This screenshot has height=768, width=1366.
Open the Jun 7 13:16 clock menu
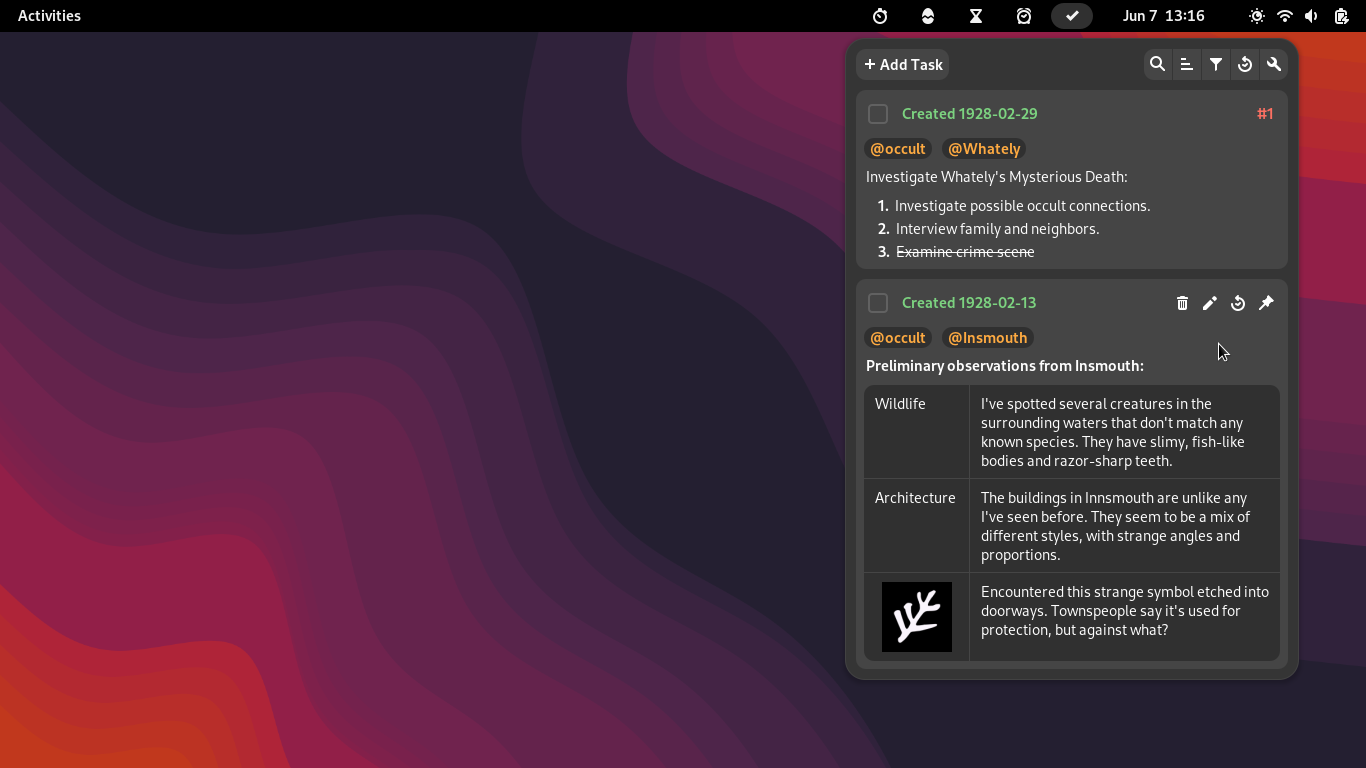coord(1163,16)
